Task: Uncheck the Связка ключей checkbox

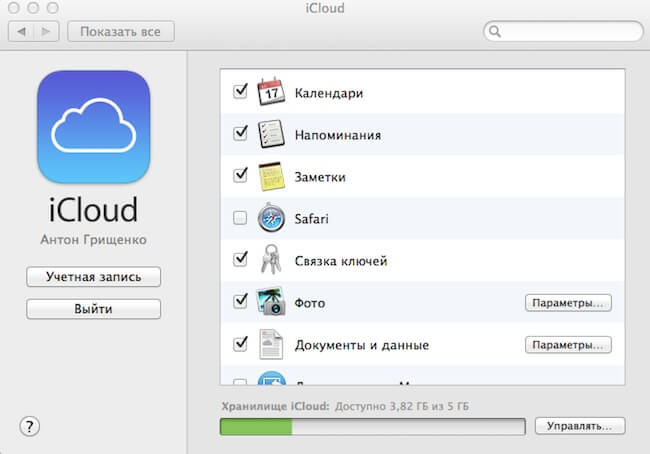Action: [240, 260]
